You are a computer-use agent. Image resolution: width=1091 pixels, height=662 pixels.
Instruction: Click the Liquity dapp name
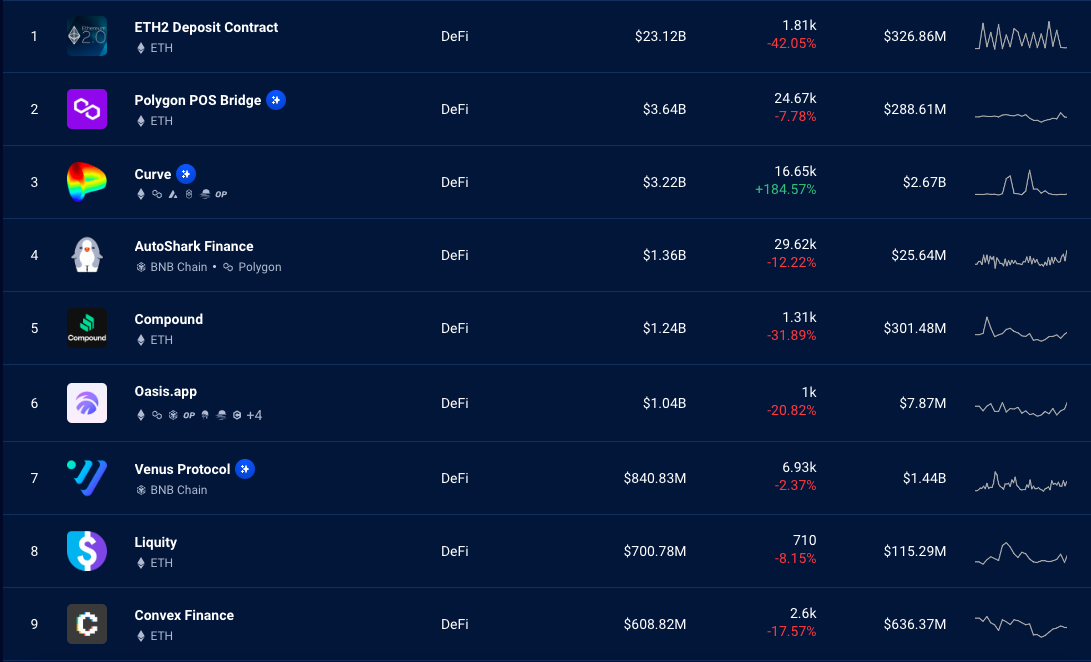click(155, 542)
